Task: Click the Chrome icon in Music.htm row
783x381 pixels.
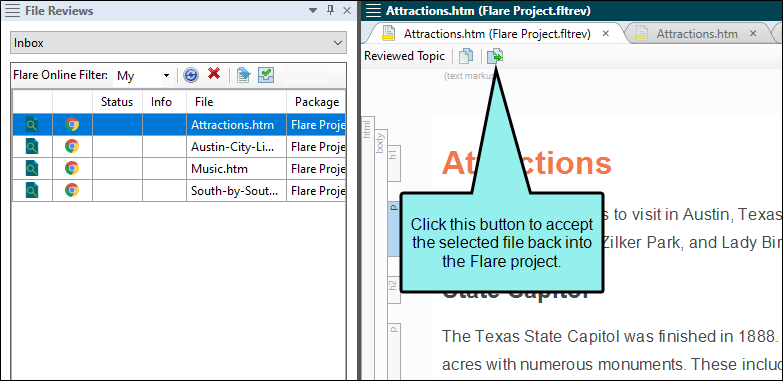Action: tap(72, 168)
